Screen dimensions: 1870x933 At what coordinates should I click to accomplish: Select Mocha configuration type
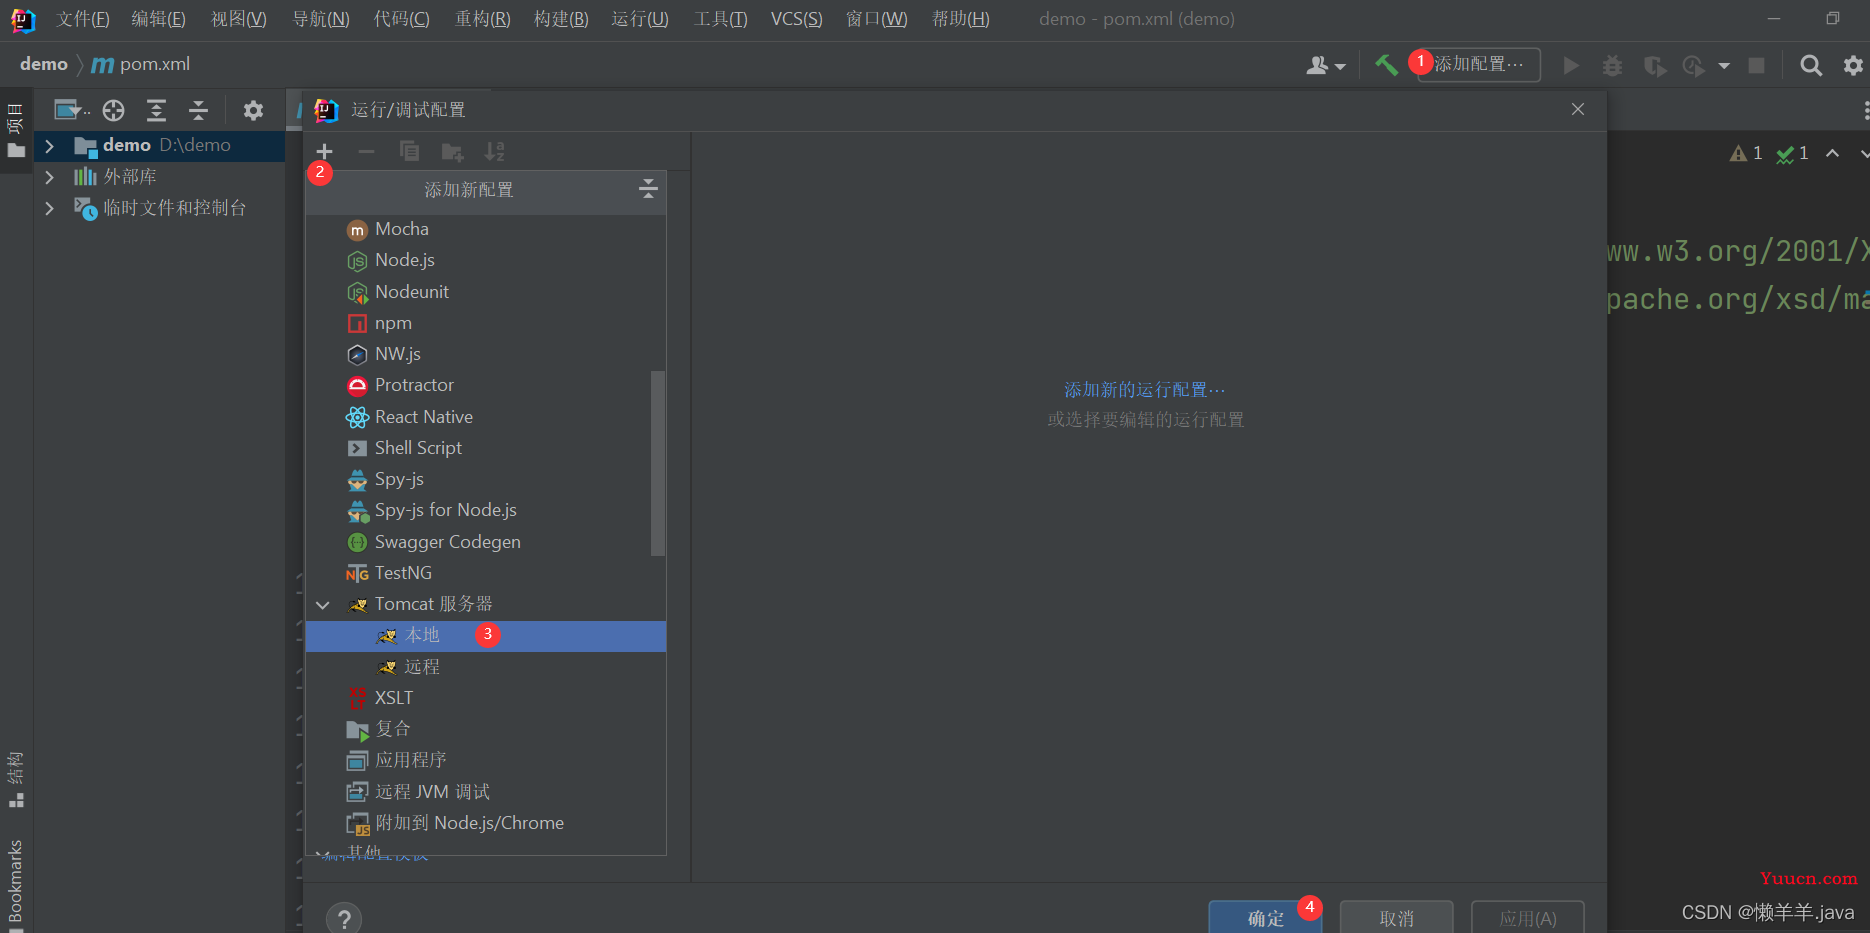486,229
